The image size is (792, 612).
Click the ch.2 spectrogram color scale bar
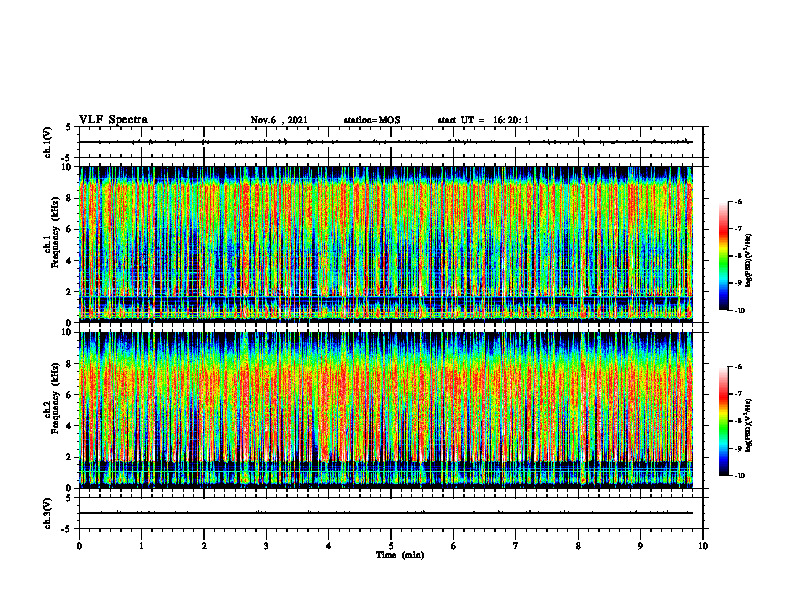(x=723, y=421)
